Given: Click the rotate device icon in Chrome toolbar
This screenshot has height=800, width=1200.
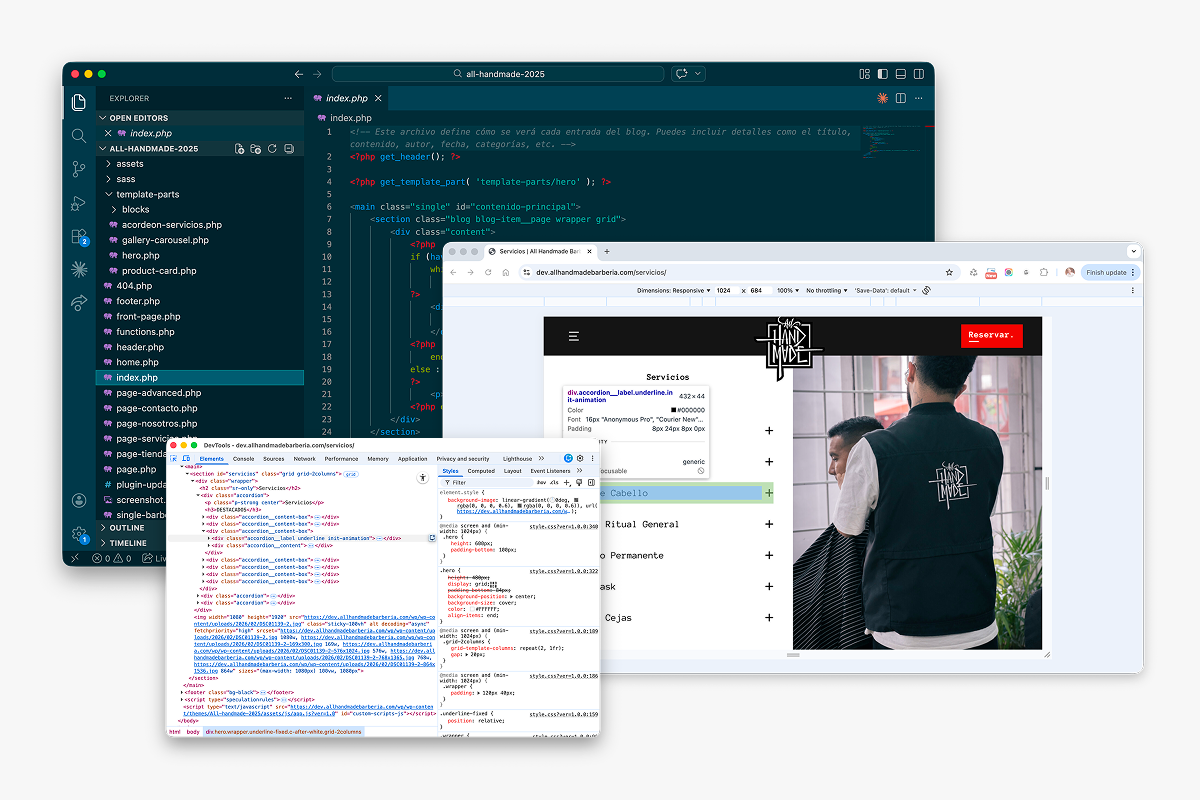Looking at the screenshot, I should tap(926, 290).
